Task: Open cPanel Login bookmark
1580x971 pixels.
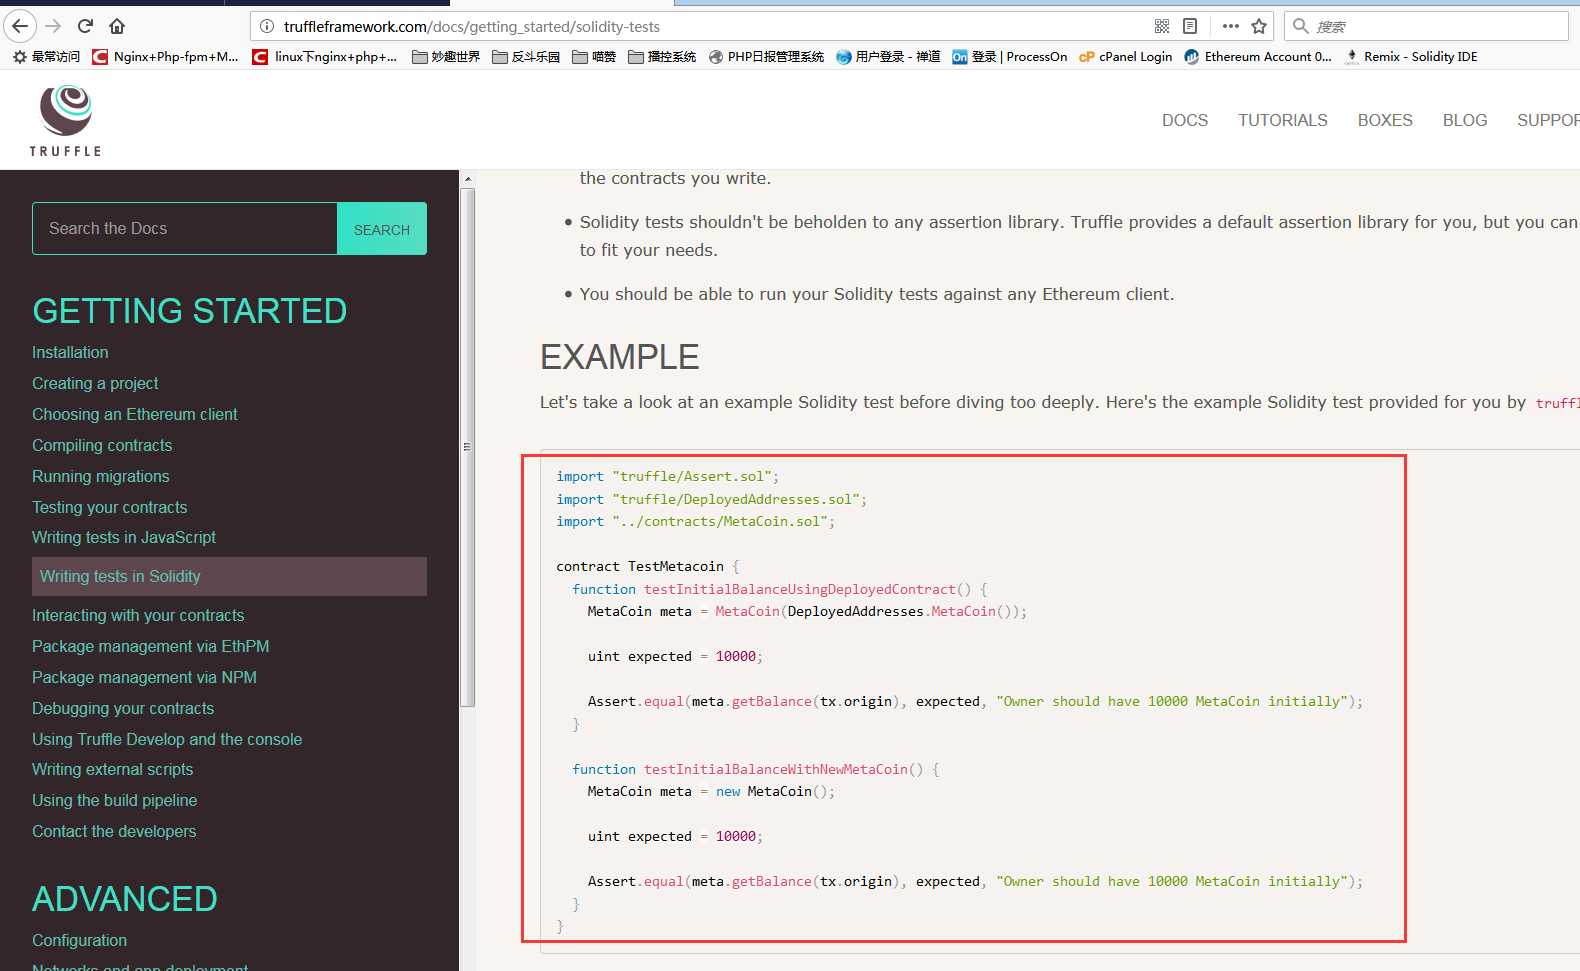Action: (x=1125, y=57)
